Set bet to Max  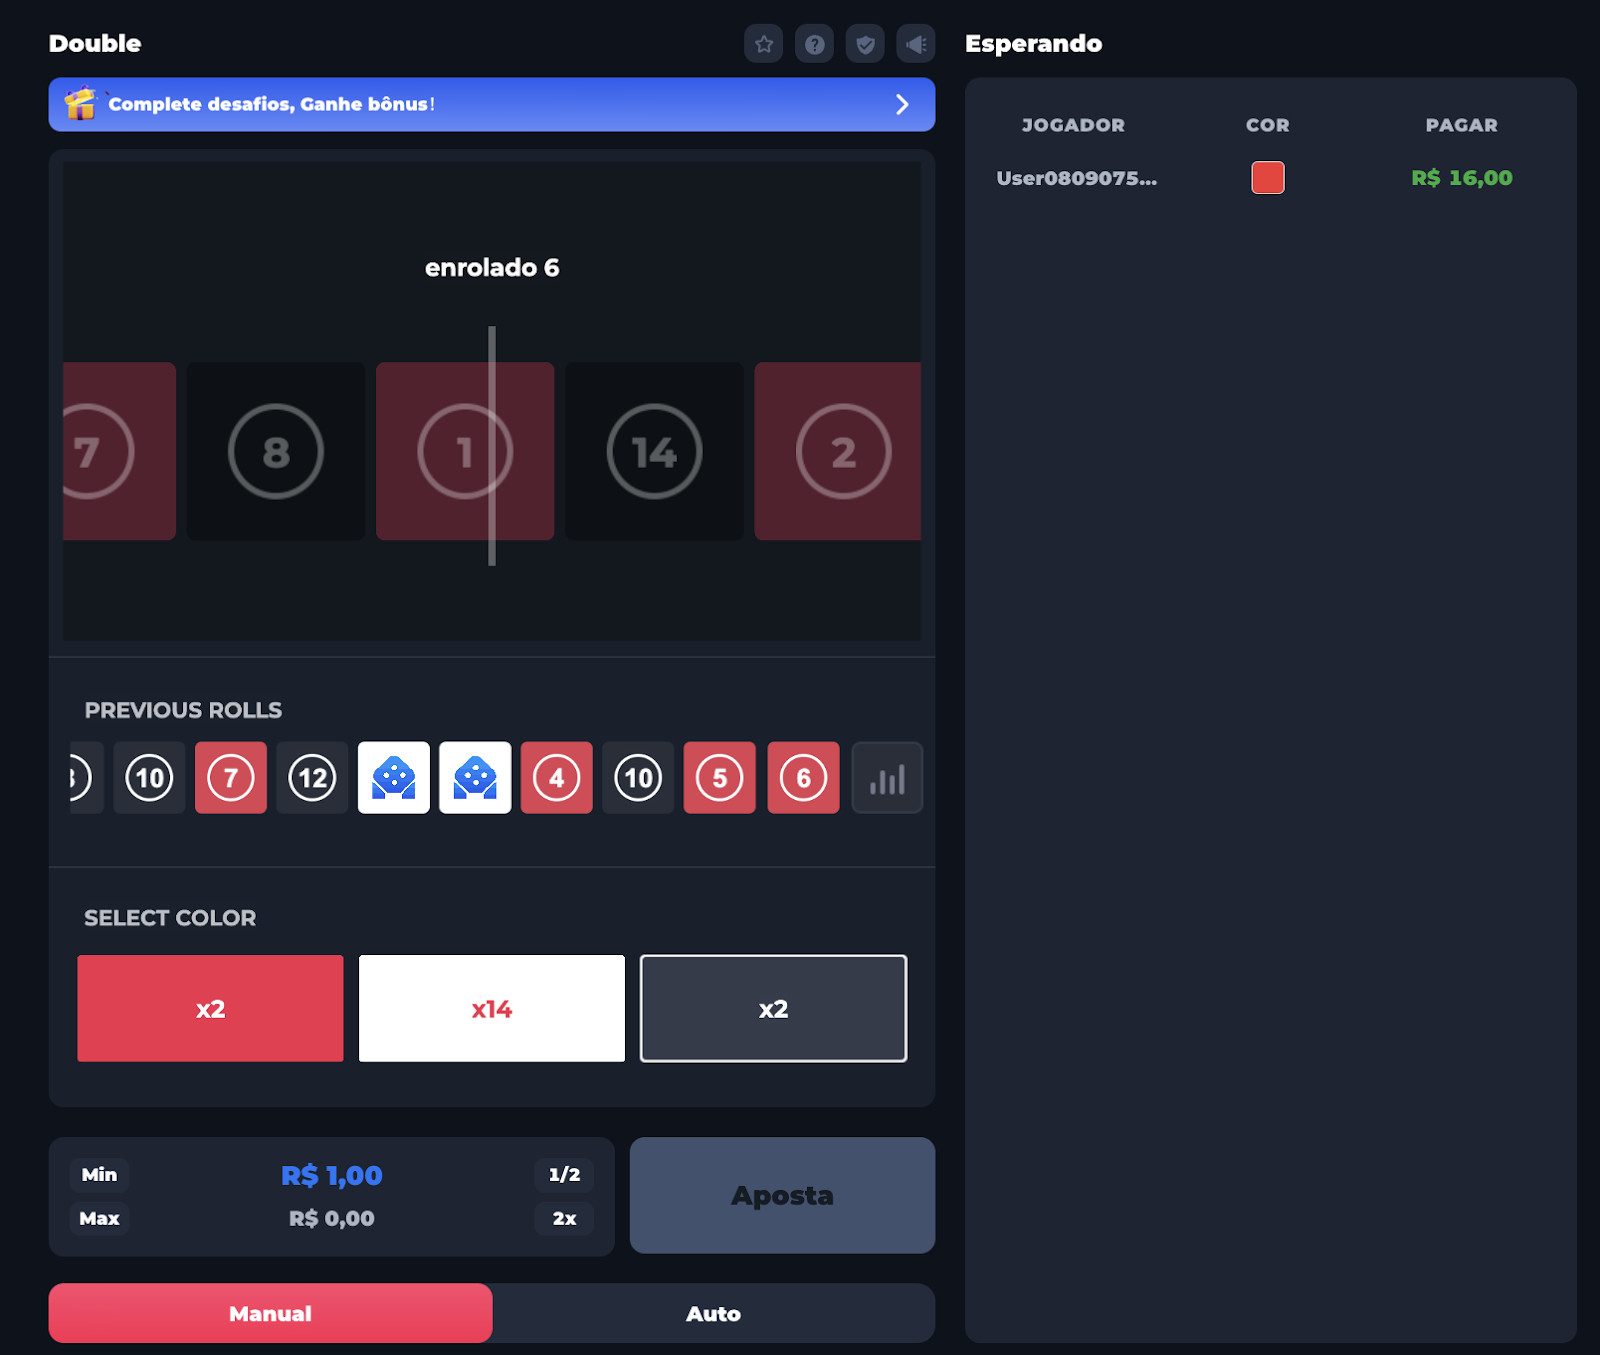click(x=99, y=1219)
